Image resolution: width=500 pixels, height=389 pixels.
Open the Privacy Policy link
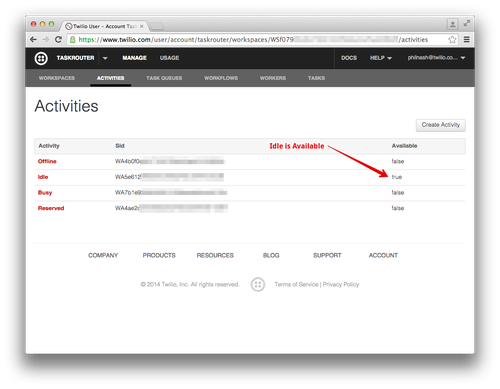point(341,284)
